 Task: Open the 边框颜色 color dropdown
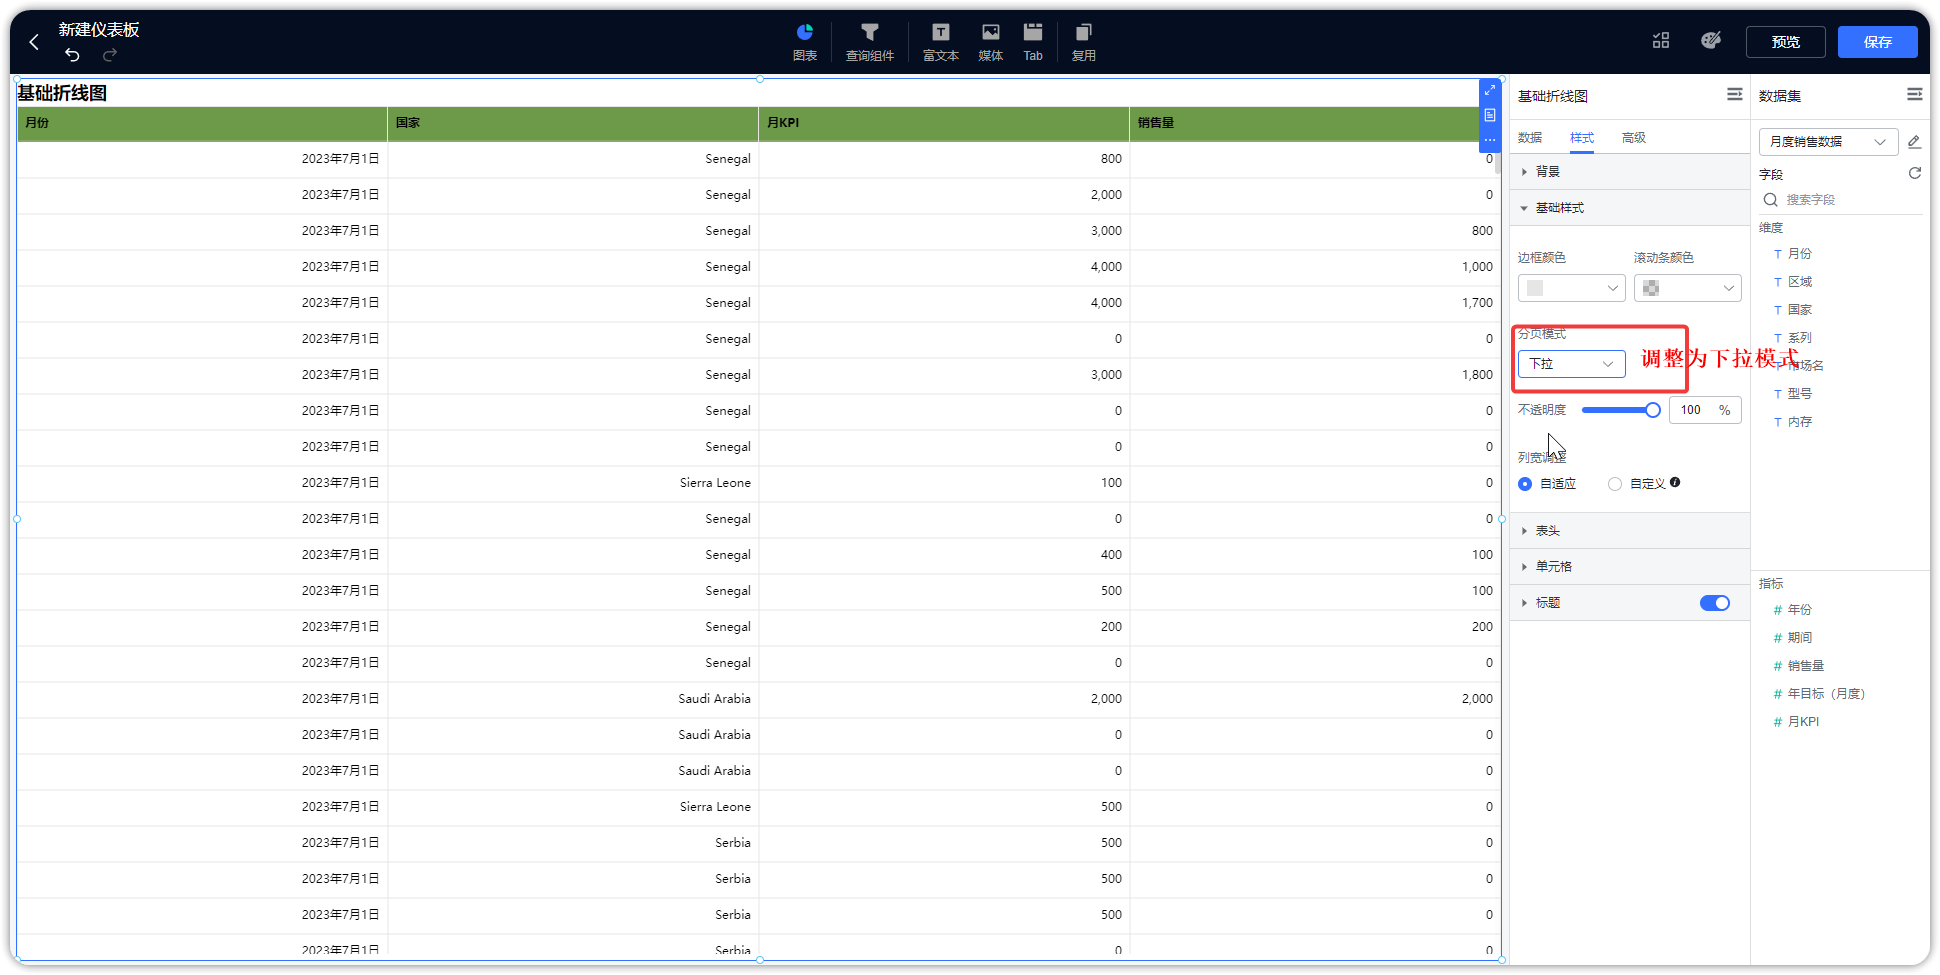click(x=1571, y=288)
